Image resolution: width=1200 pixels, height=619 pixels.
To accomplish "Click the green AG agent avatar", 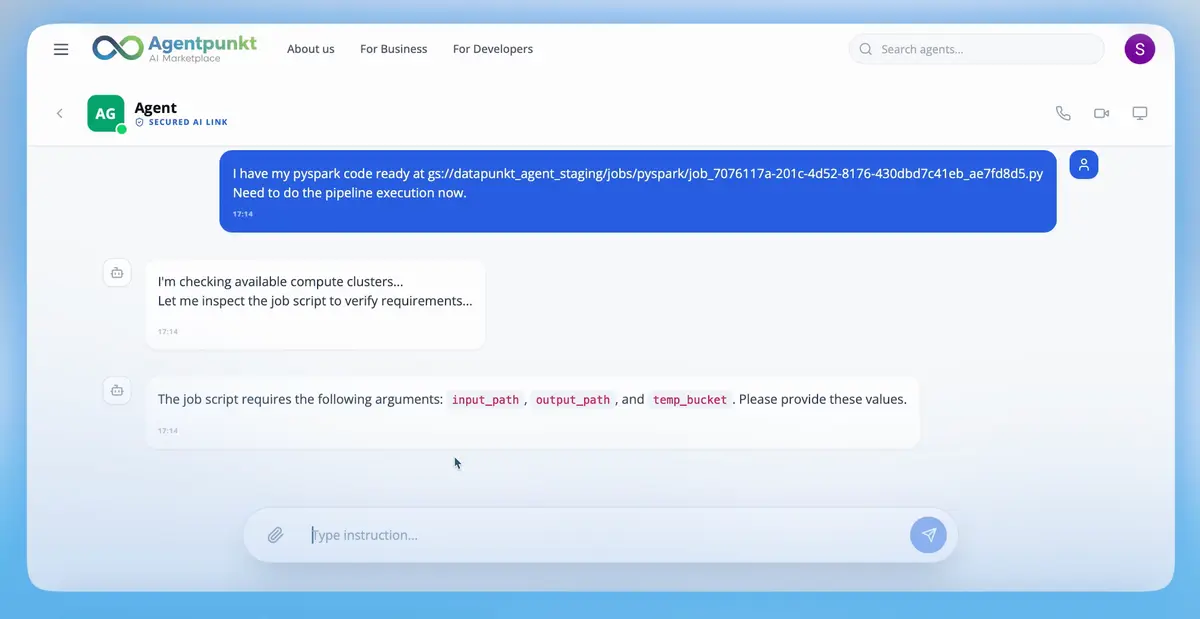I will 106,113.
